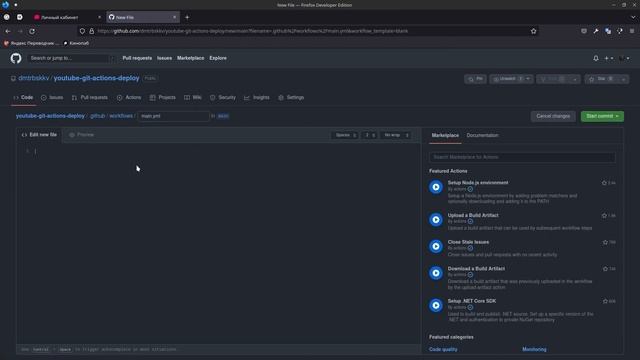Open the Monitoring category link
Viewport: 640px width, 360px height.
point(534,349)
